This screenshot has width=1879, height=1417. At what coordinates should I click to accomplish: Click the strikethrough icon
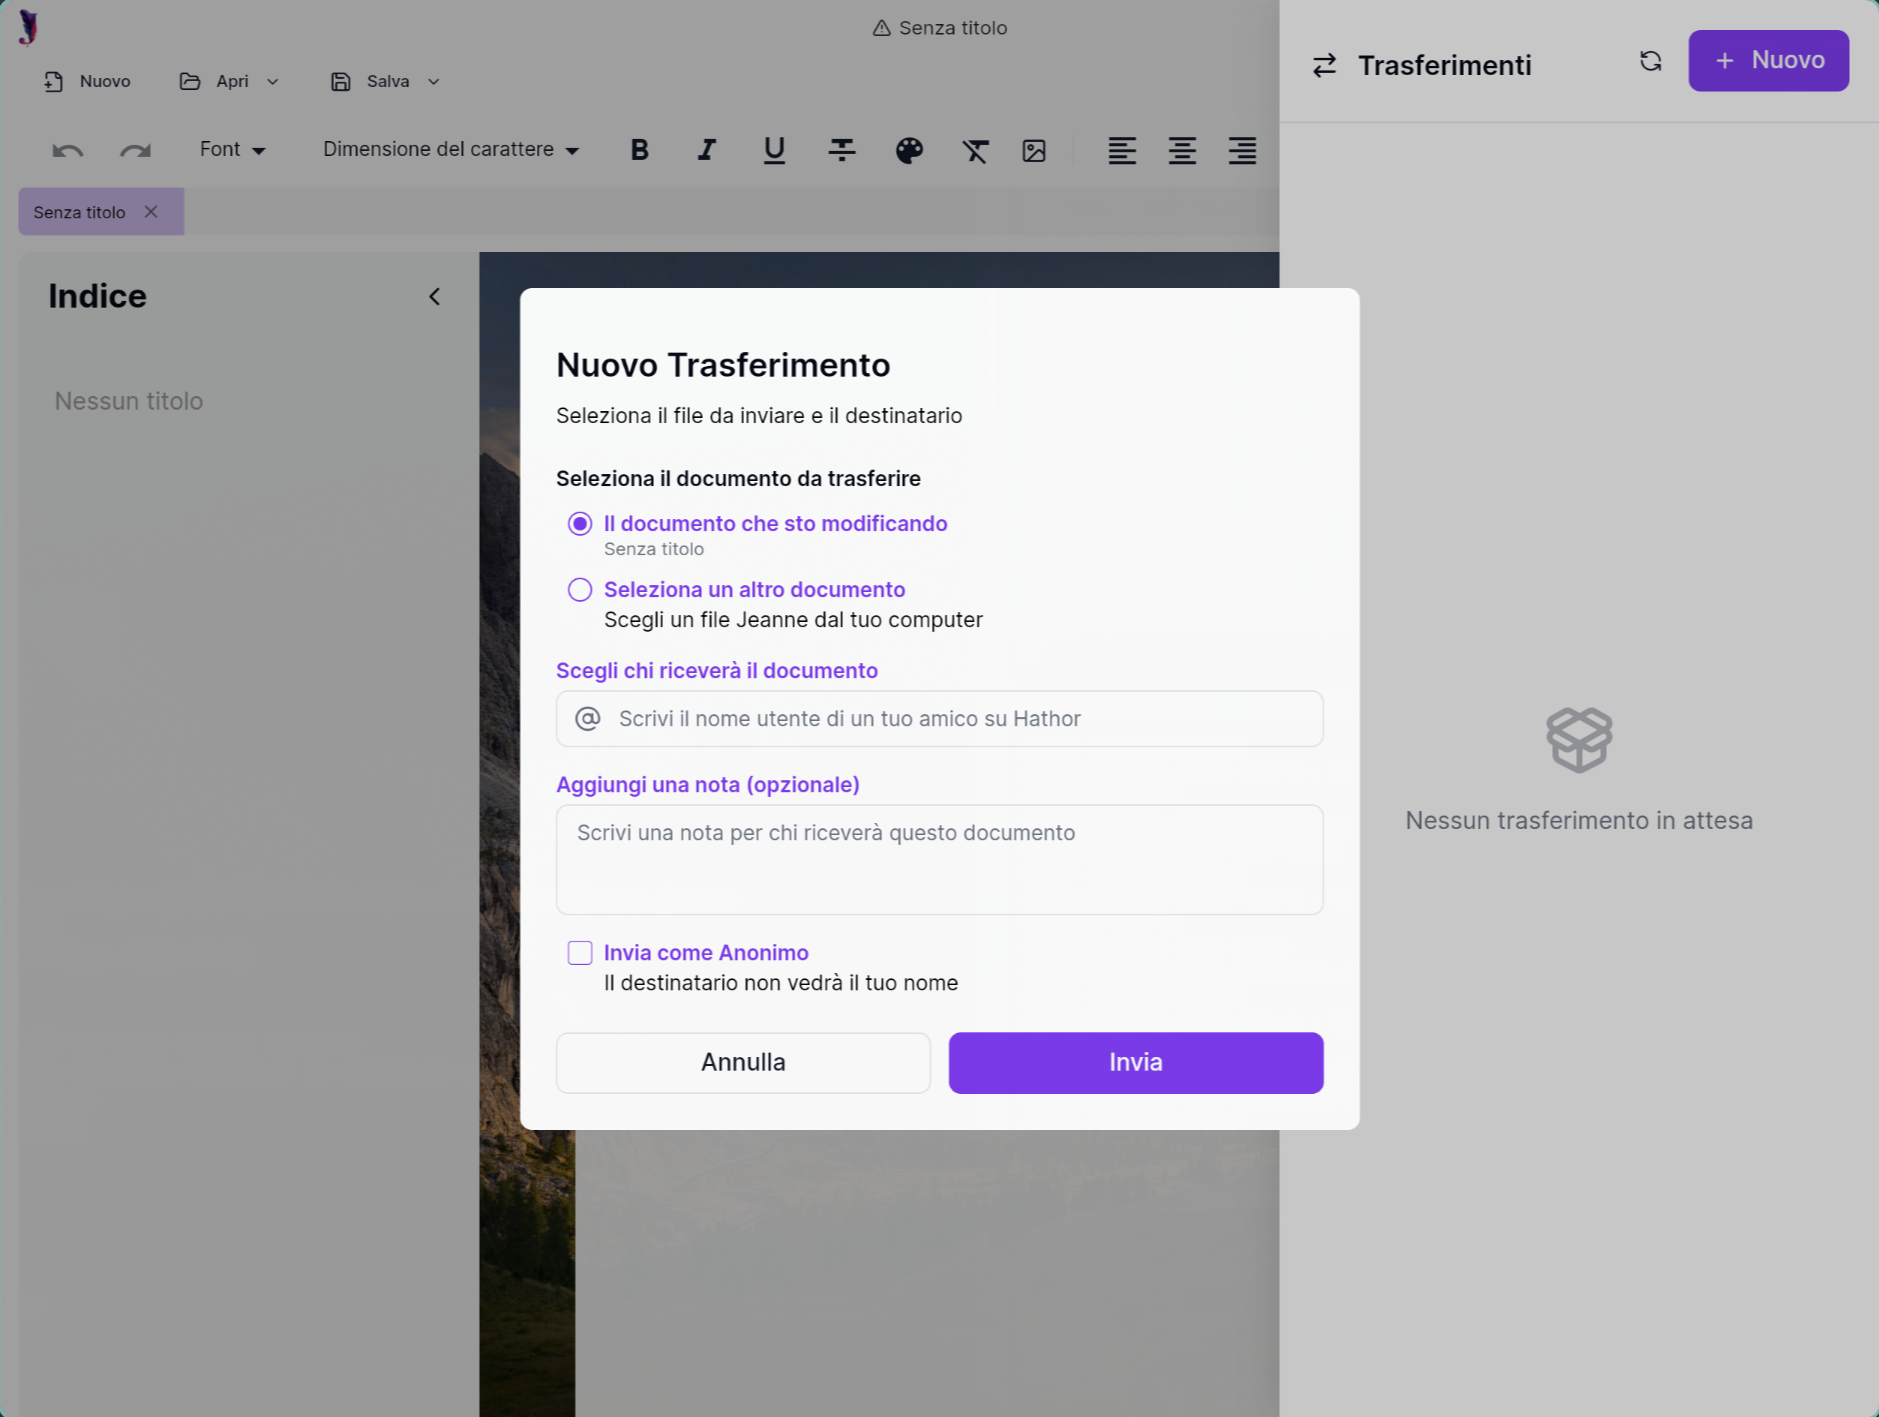[x=842, y=150]
